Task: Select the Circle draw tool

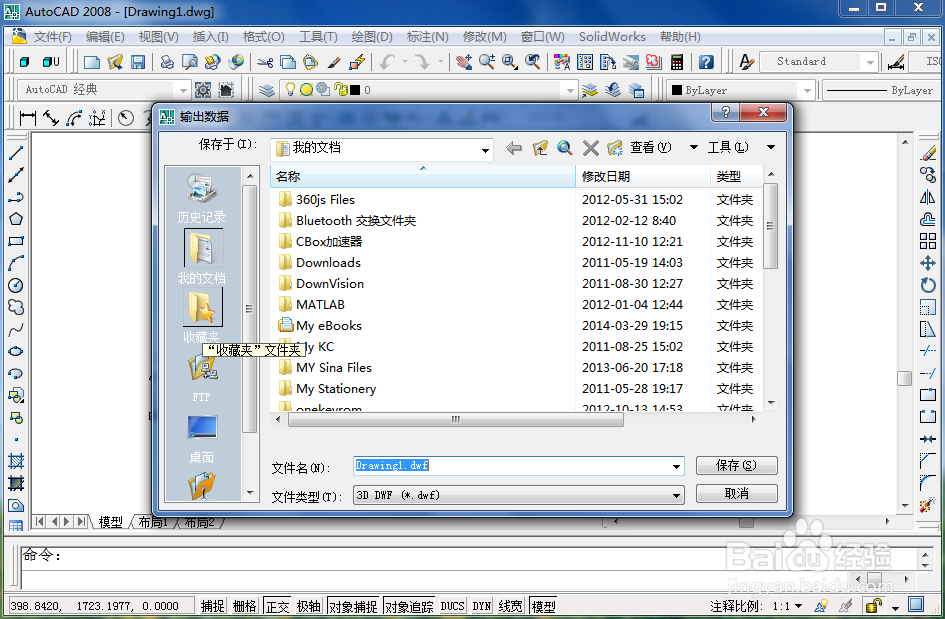Action: [x=16, y=285]
